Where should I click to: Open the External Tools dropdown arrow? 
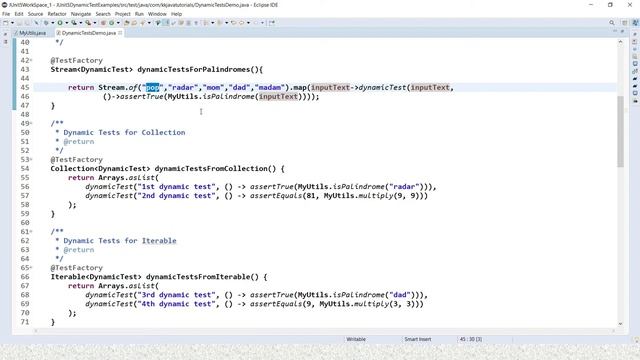coord(95,23)
